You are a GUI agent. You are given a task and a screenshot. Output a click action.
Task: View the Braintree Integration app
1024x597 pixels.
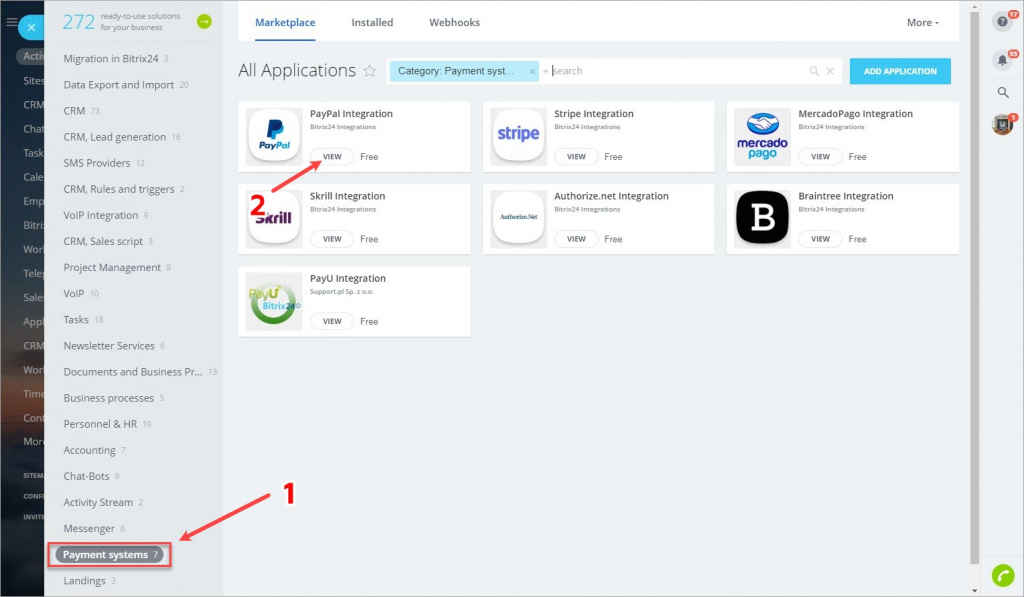click(820, 239)
